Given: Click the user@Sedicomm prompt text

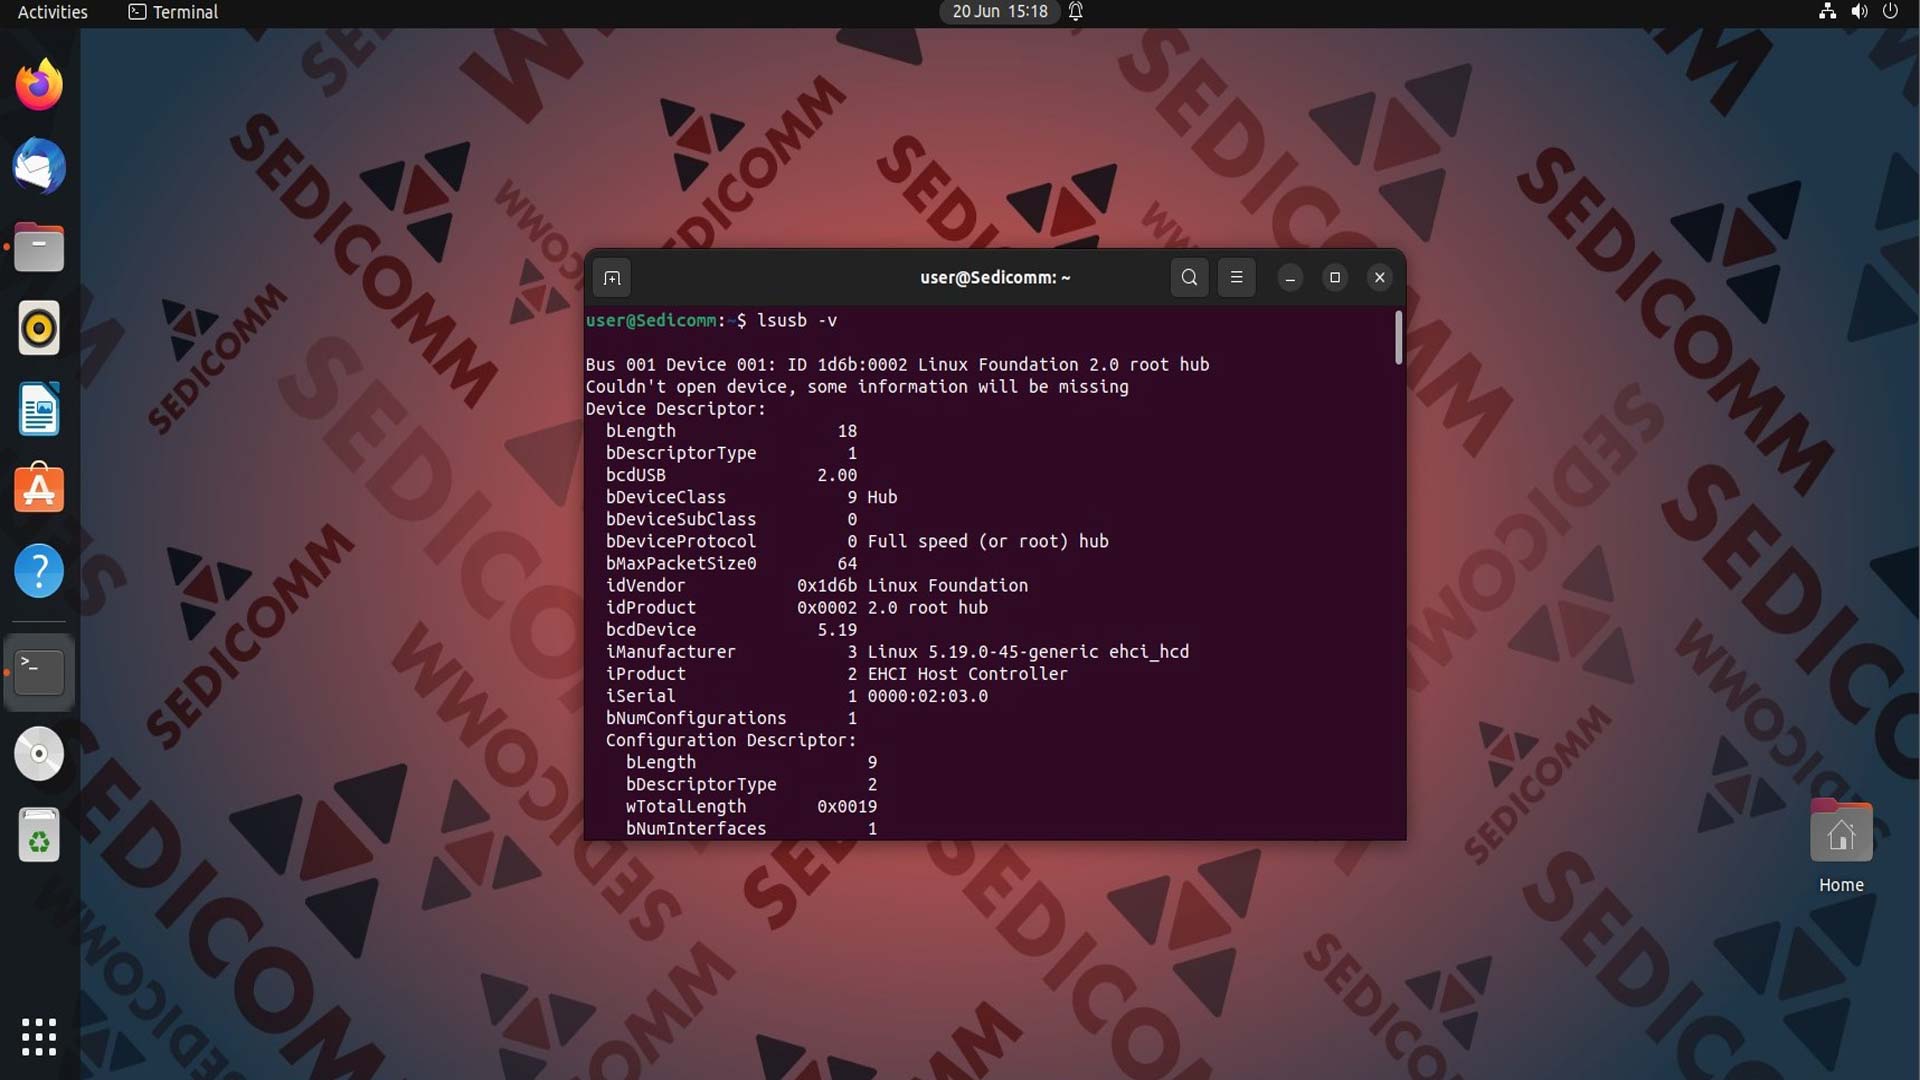Looking at the screenshot, I should pyautogui.click(x=651, y=321).
